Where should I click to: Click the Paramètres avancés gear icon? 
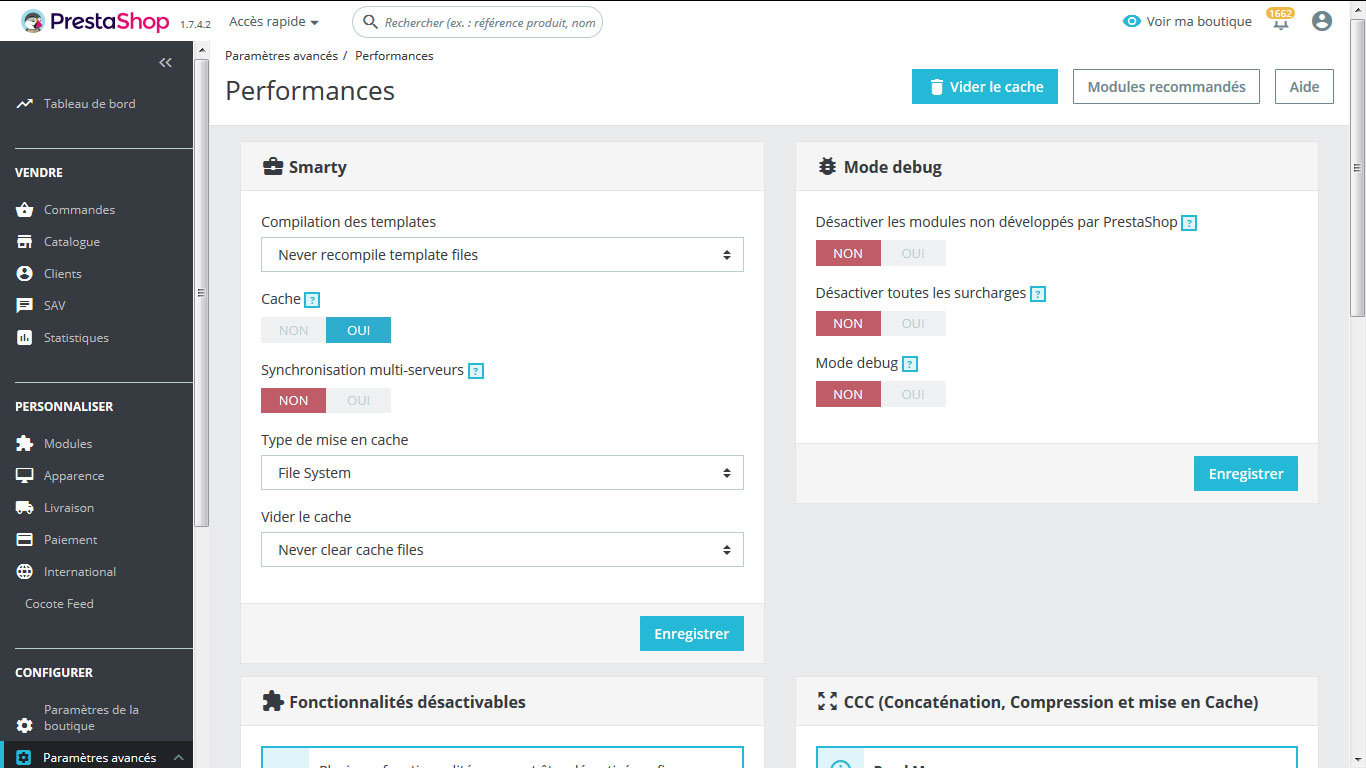tap(25, 758)
